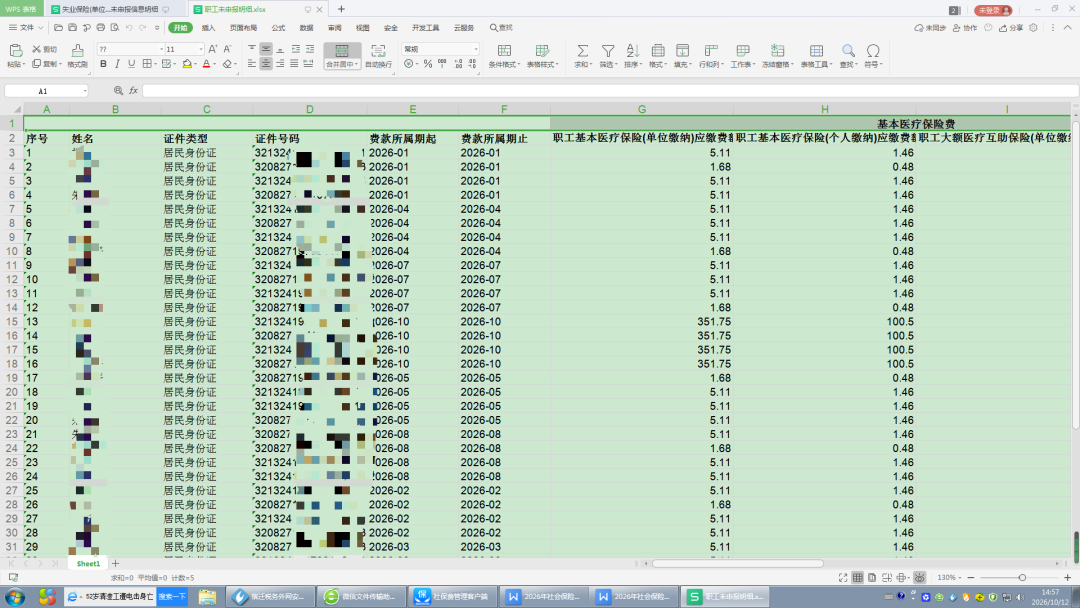Toggle horizontal center alignment
Screen dimensions: 1080x608
pyautogui.click(x=266, y=64)
